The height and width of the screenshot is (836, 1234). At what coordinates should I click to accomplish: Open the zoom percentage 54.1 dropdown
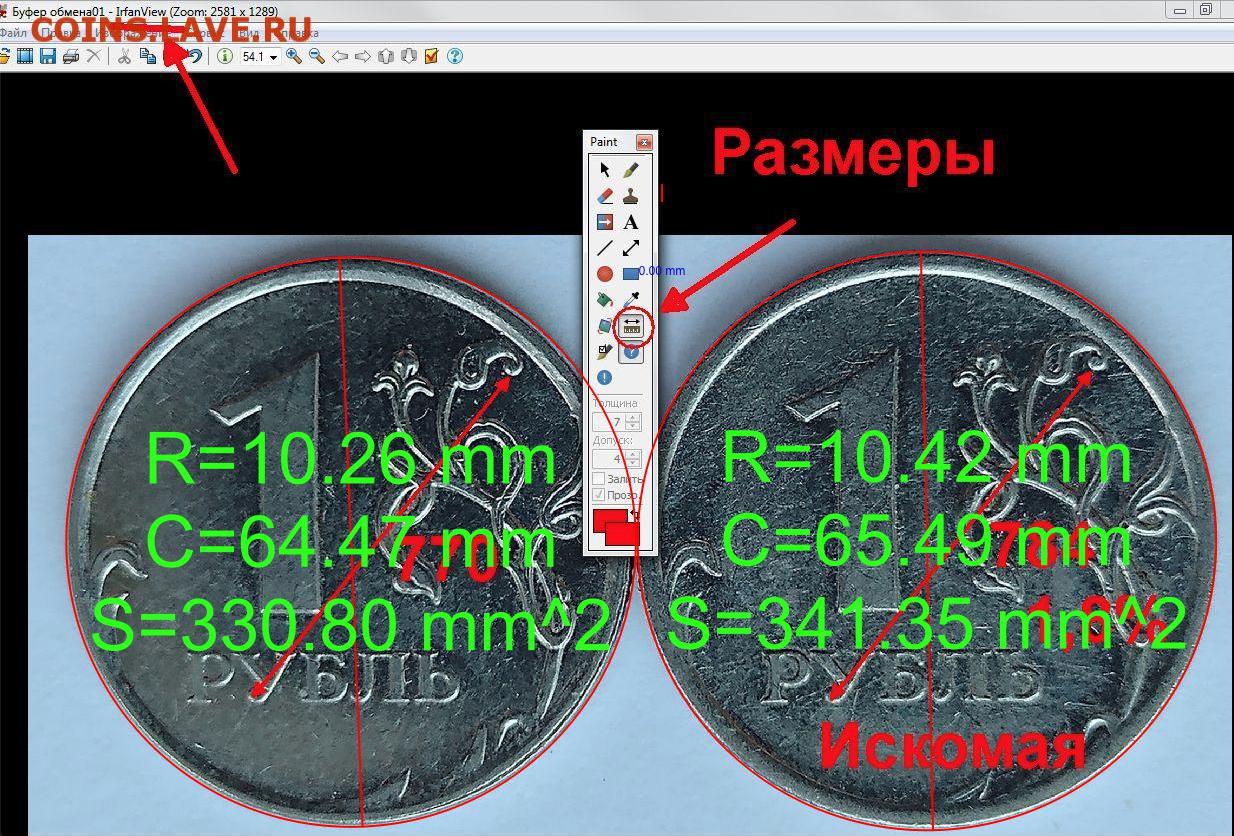tap(273, 58)
